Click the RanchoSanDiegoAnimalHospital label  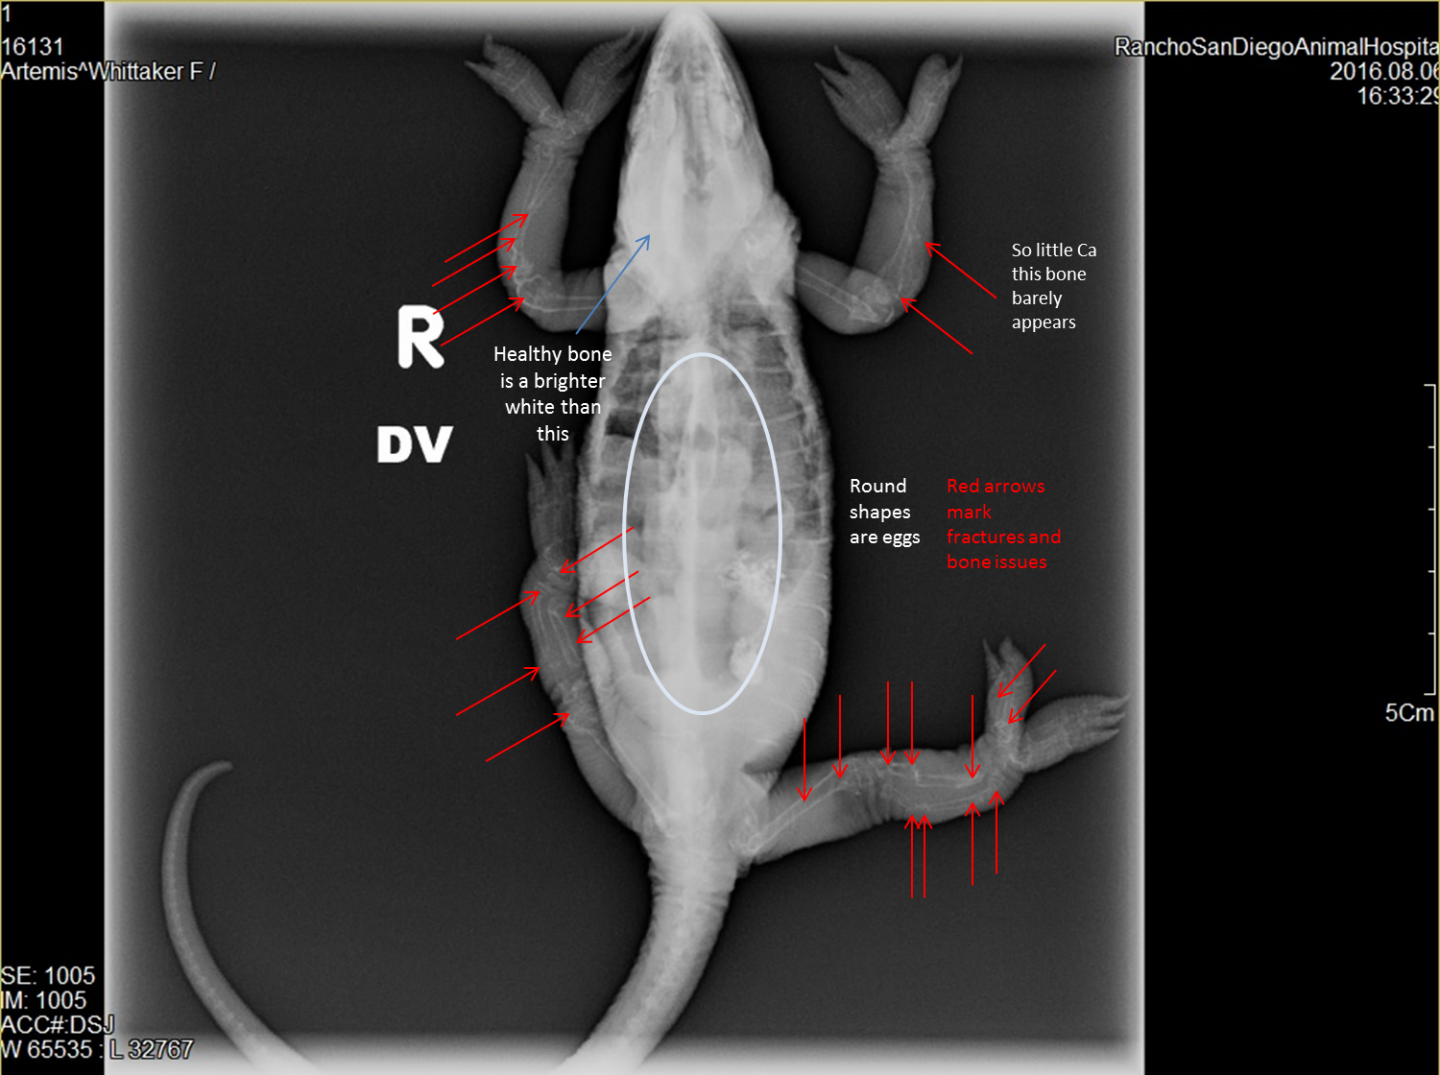click(x=1277, y=47)
